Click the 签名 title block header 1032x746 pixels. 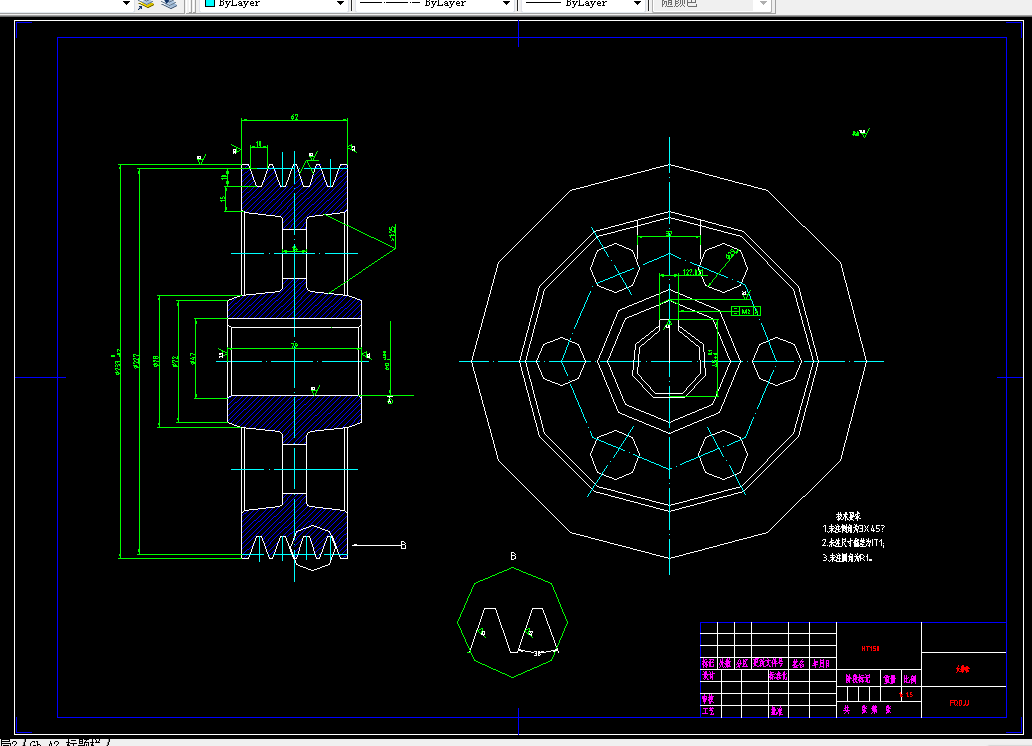coord(798,664)
